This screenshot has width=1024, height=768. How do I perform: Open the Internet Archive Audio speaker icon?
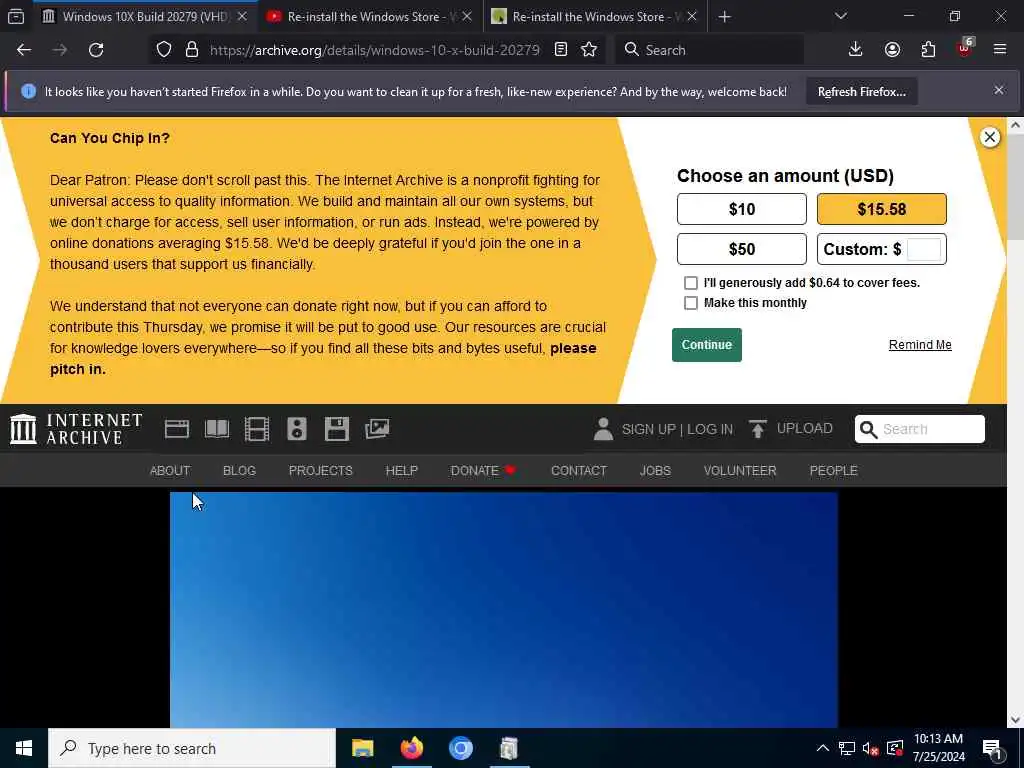[296, 429]
